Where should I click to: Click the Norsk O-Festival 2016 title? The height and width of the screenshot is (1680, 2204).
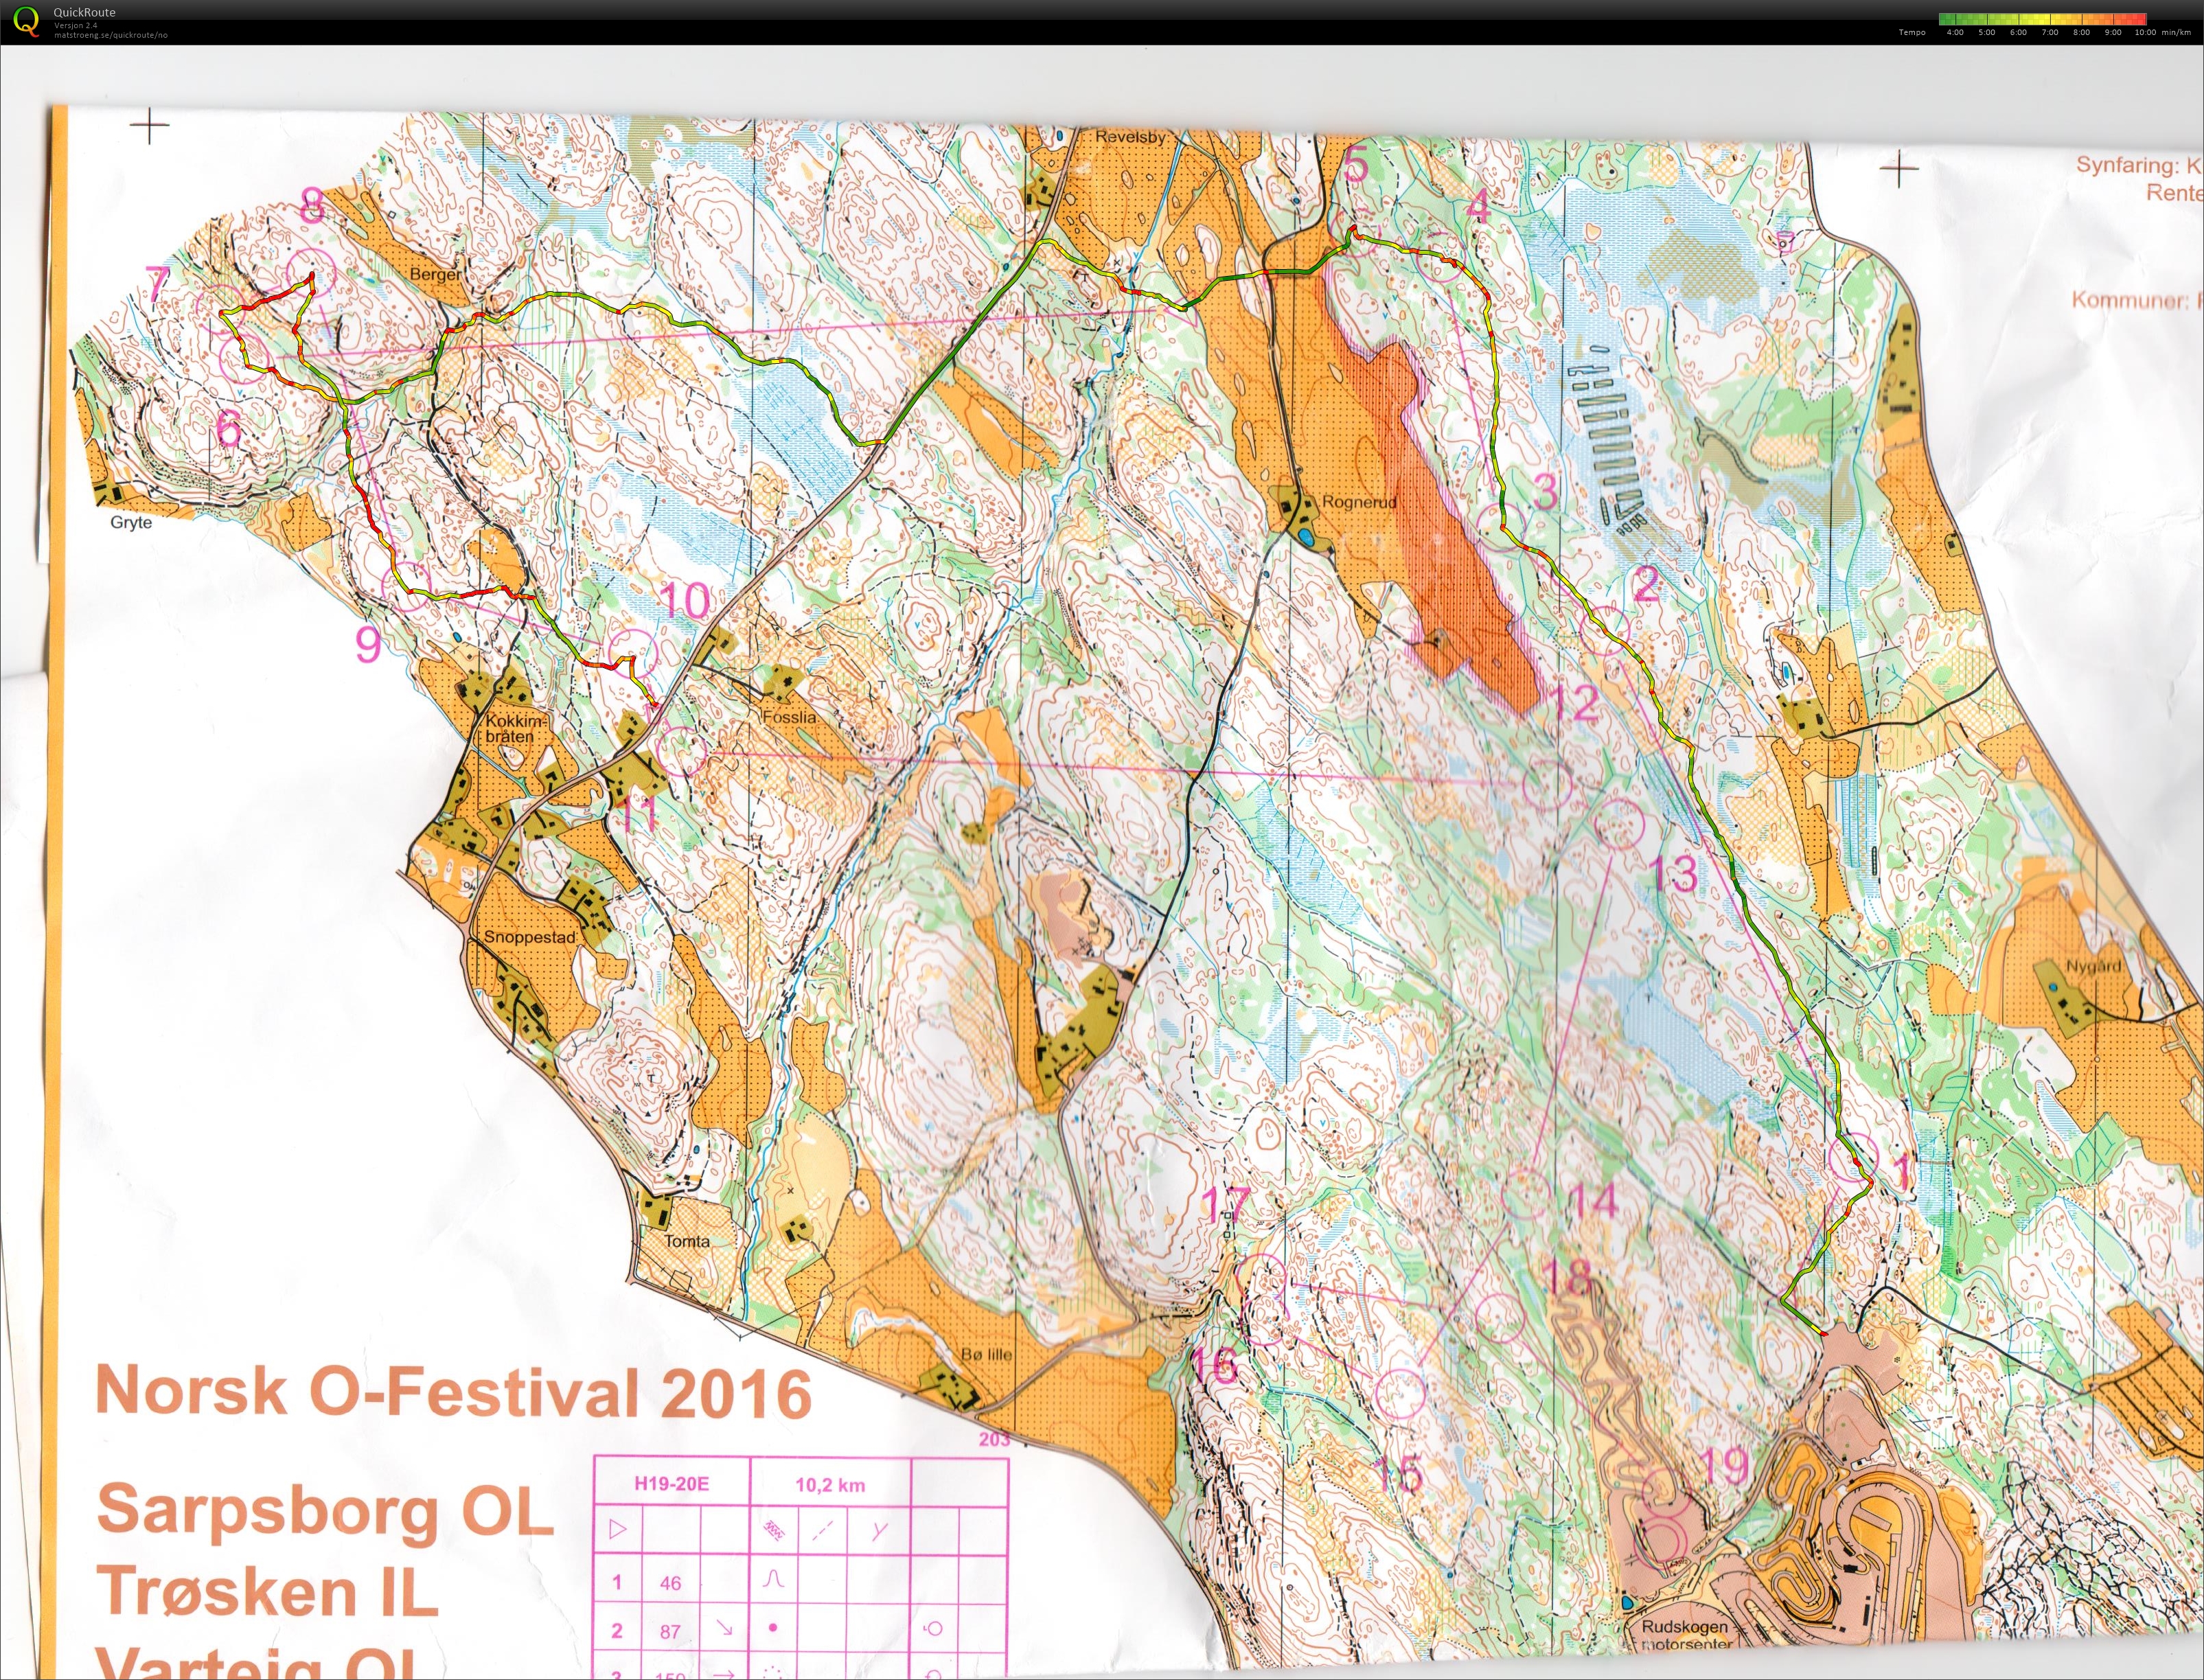coord(453,1393)
